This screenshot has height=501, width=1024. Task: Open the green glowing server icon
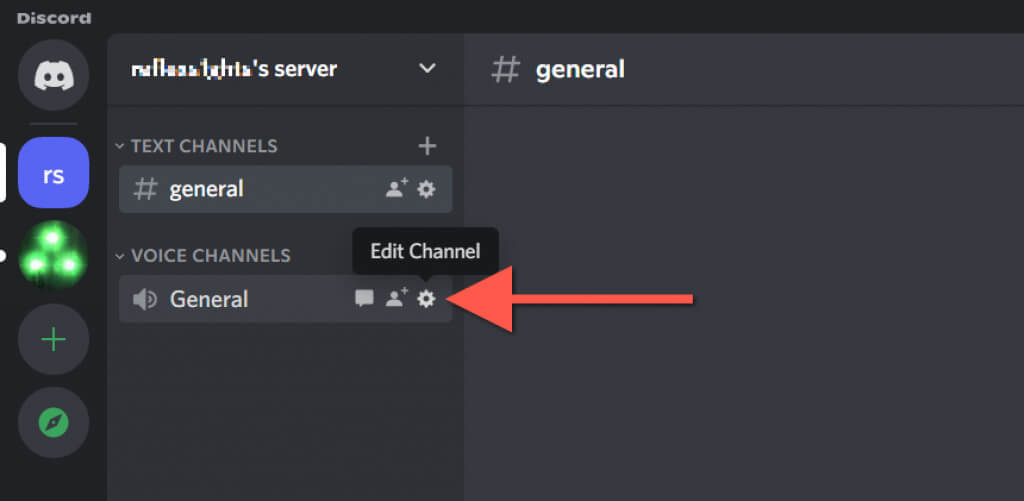point(53,256)
